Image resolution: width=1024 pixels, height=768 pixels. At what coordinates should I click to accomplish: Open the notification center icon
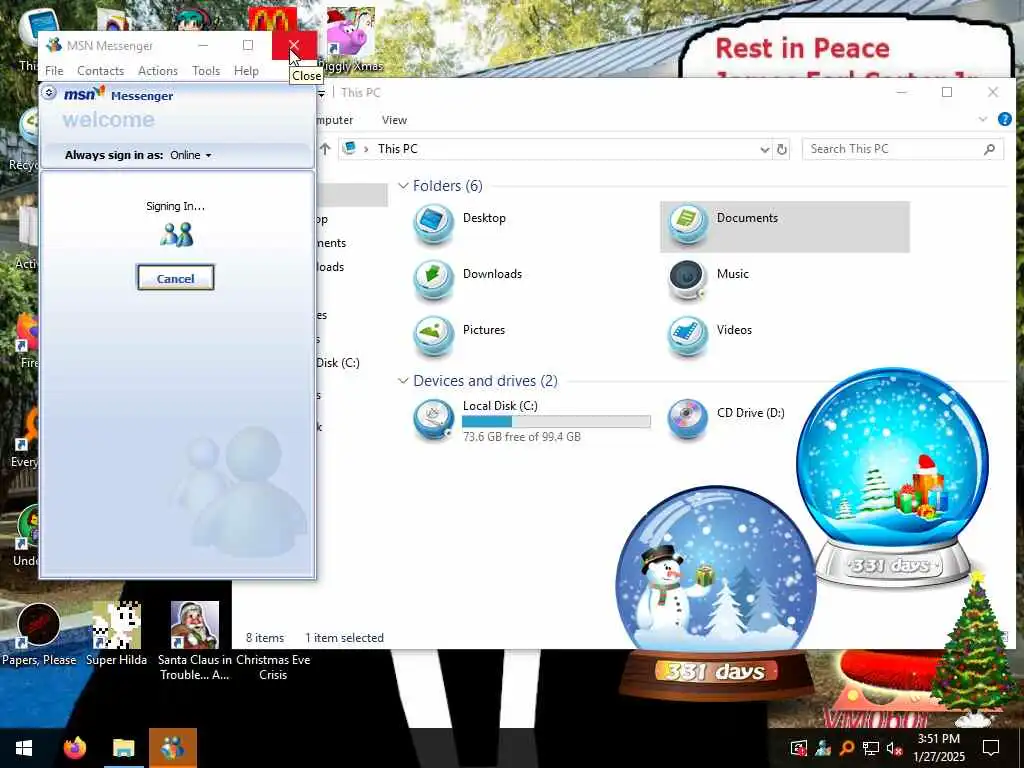click(x=991, y=748)
